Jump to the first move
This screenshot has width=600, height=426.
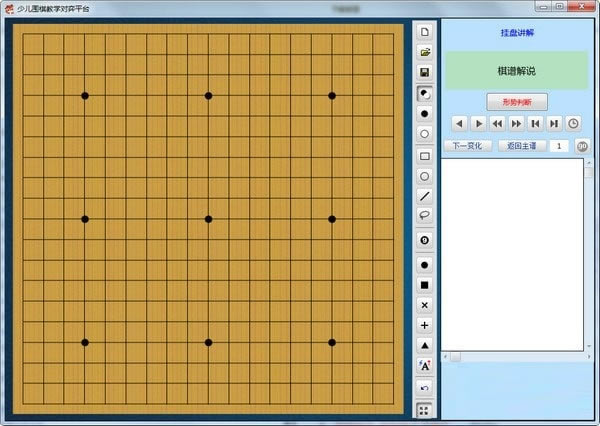tap(535, 124)
